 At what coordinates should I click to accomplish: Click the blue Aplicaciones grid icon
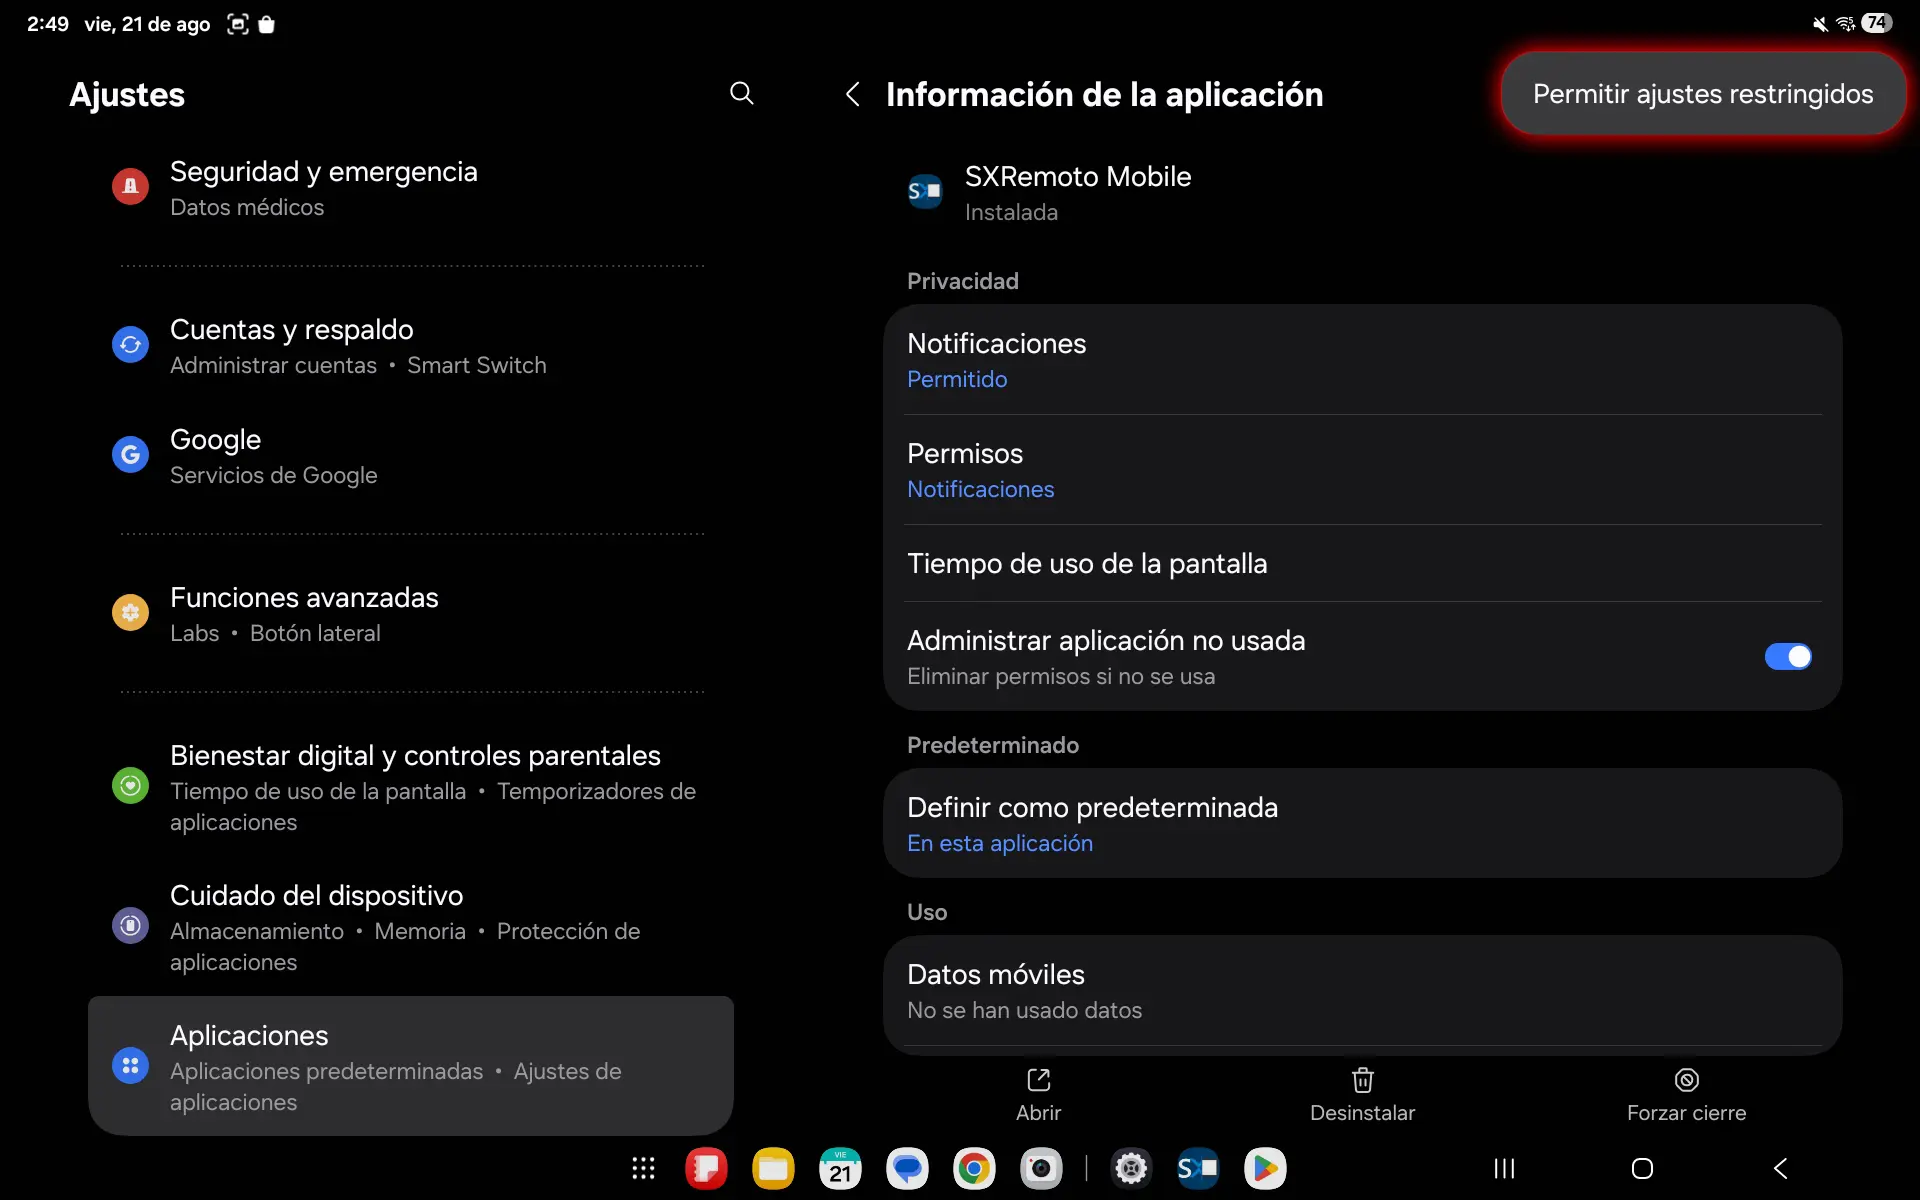click(x=130, y=1066)
